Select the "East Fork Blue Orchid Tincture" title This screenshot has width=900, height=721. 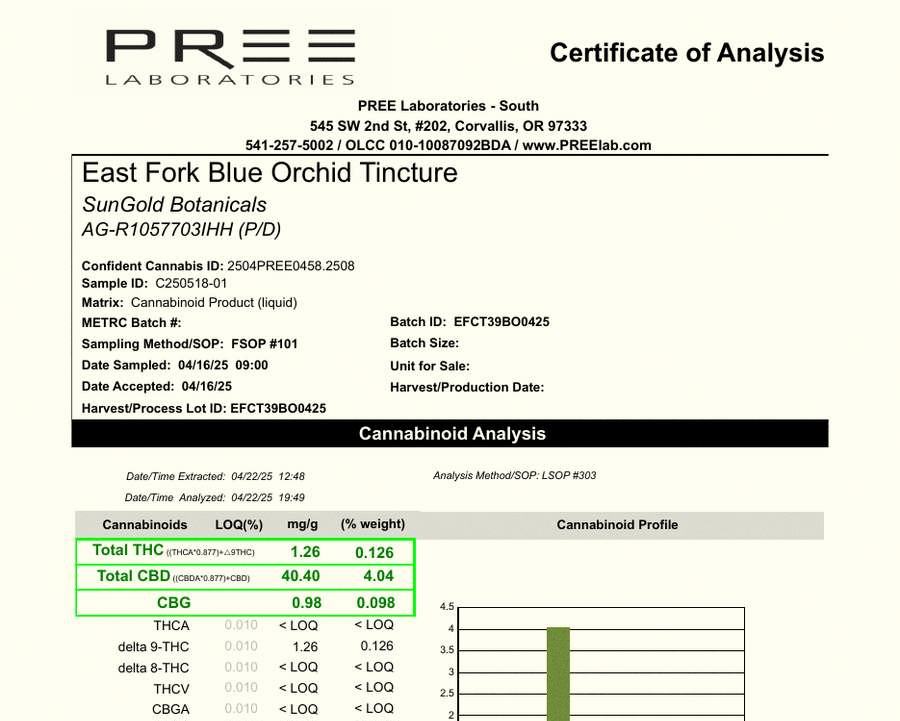tap(270, 172)
